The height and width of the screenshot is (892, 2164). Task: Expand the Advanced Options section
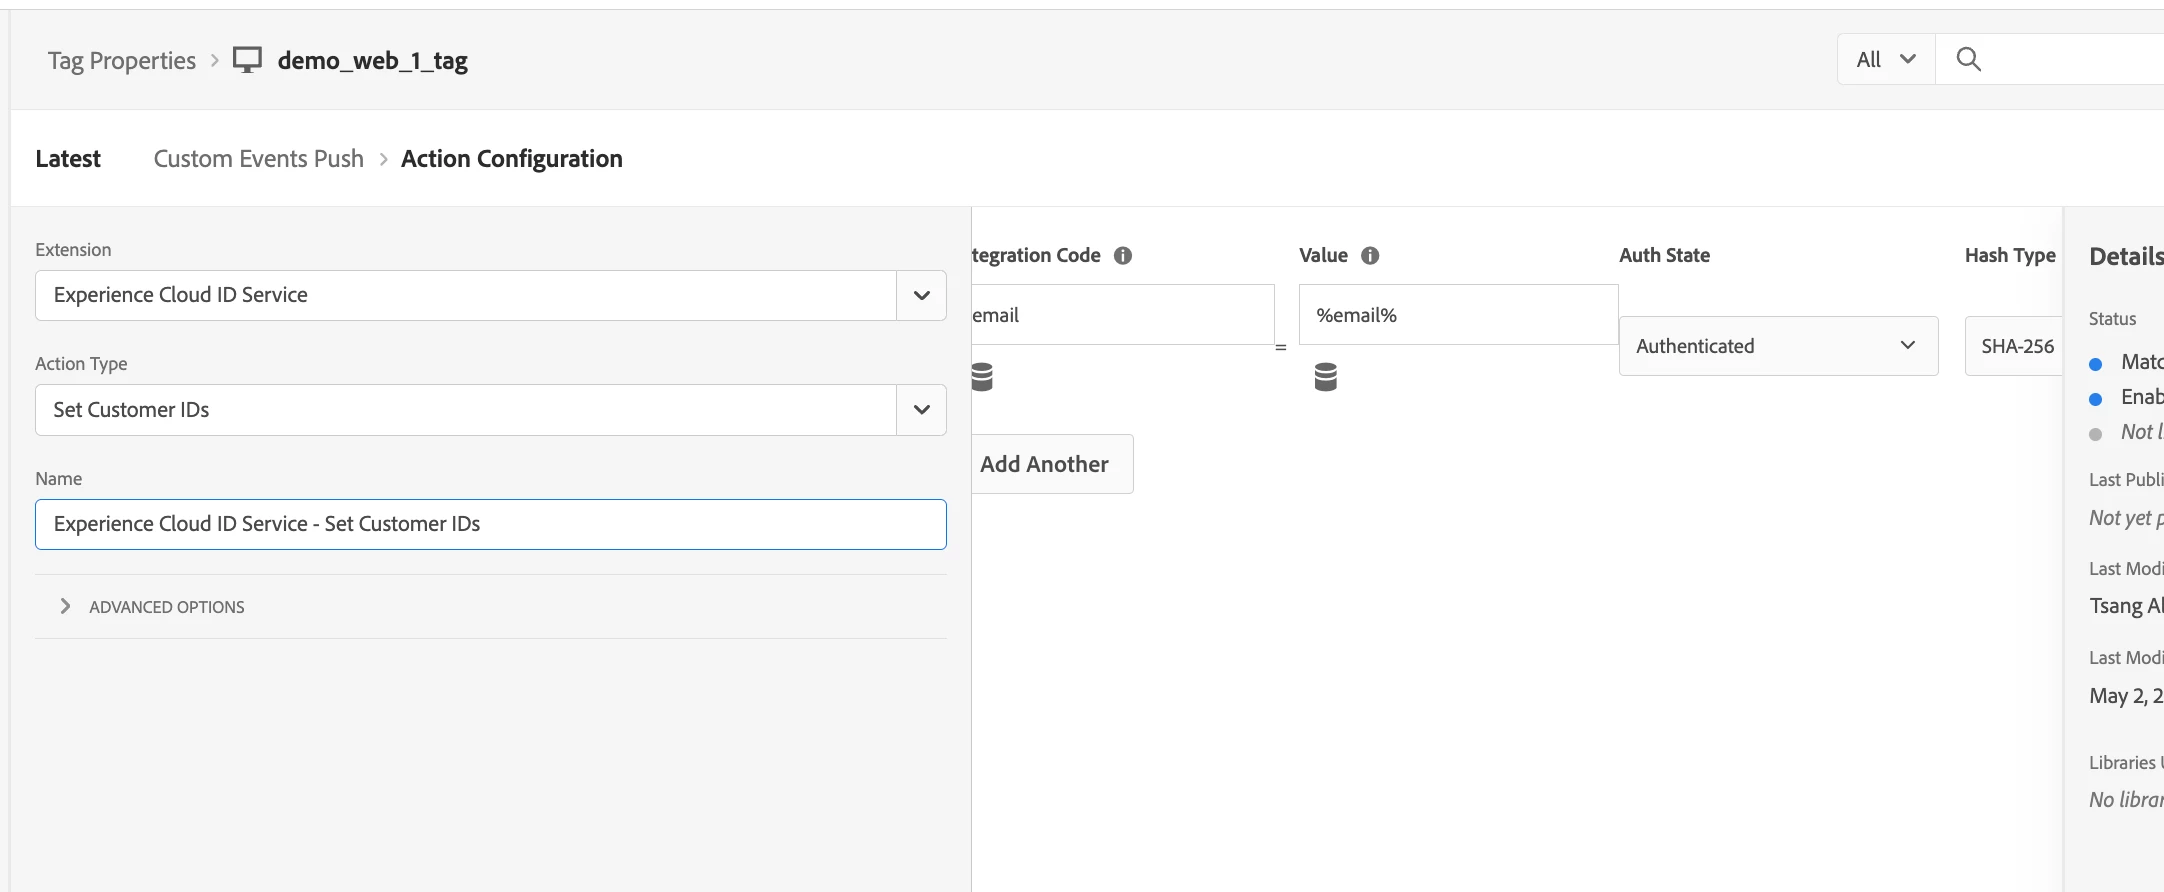[x=66, y=606]
